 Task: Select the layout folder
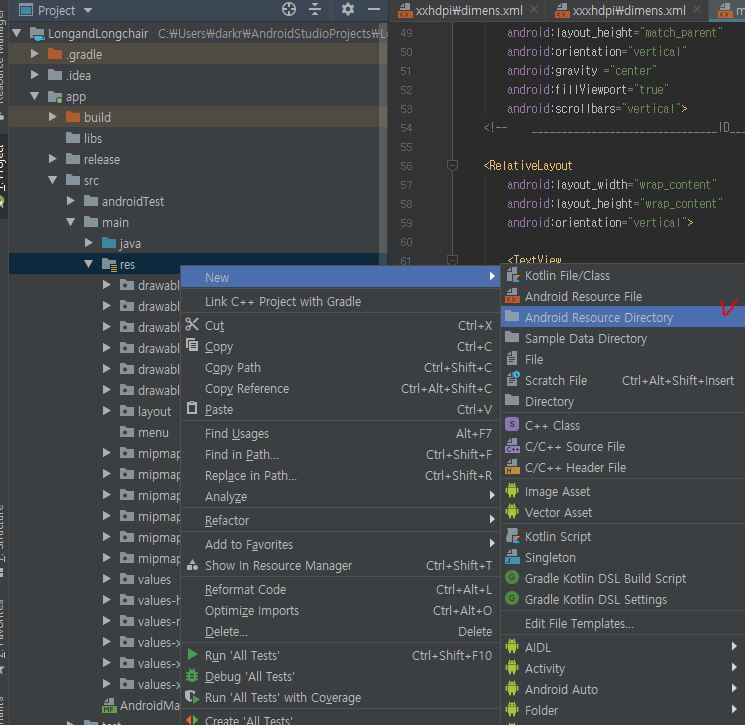coord(154,411)
